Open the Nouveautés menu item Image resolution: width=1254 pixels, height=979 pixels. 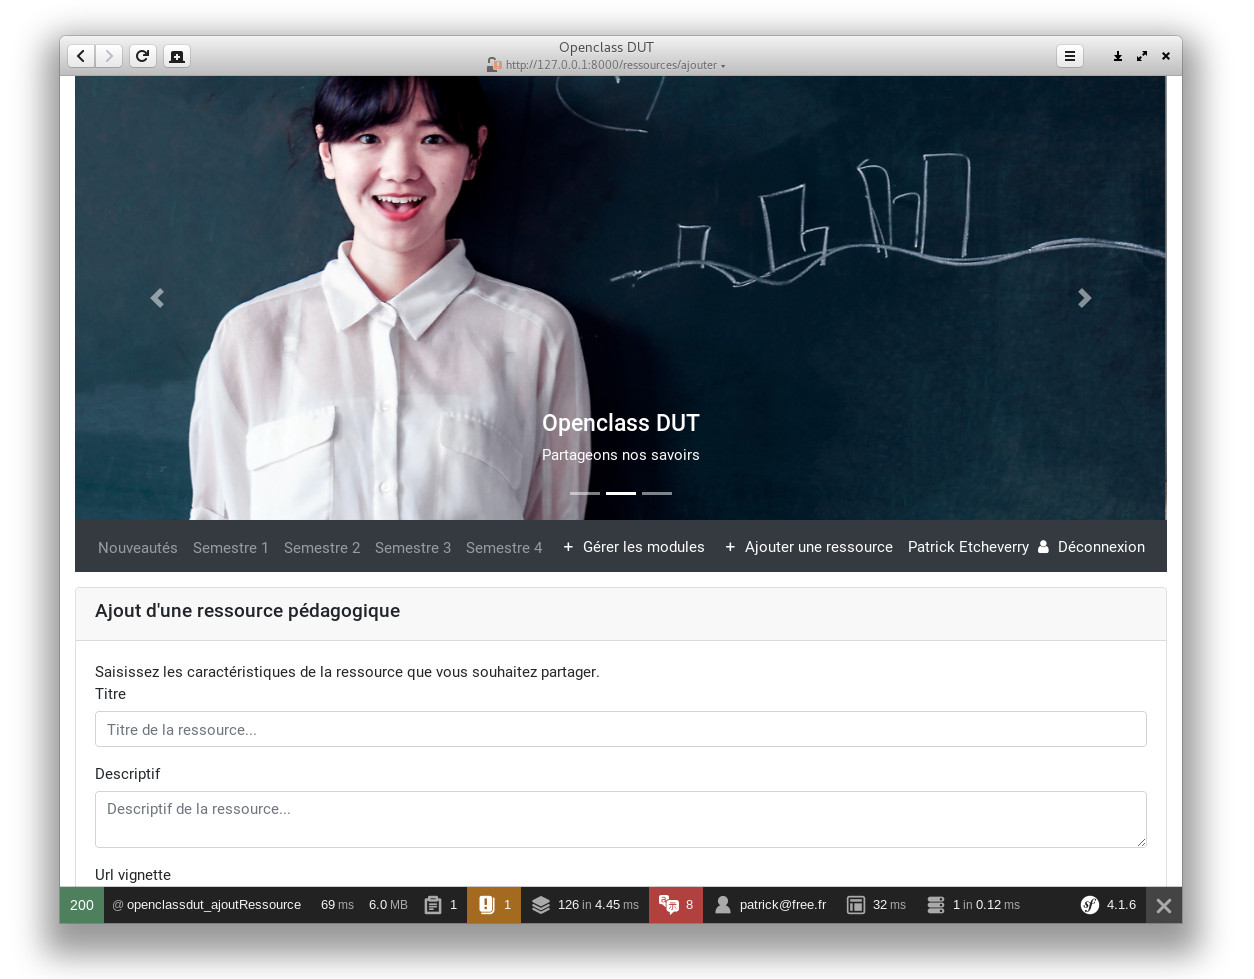click(x=138, y=548)
